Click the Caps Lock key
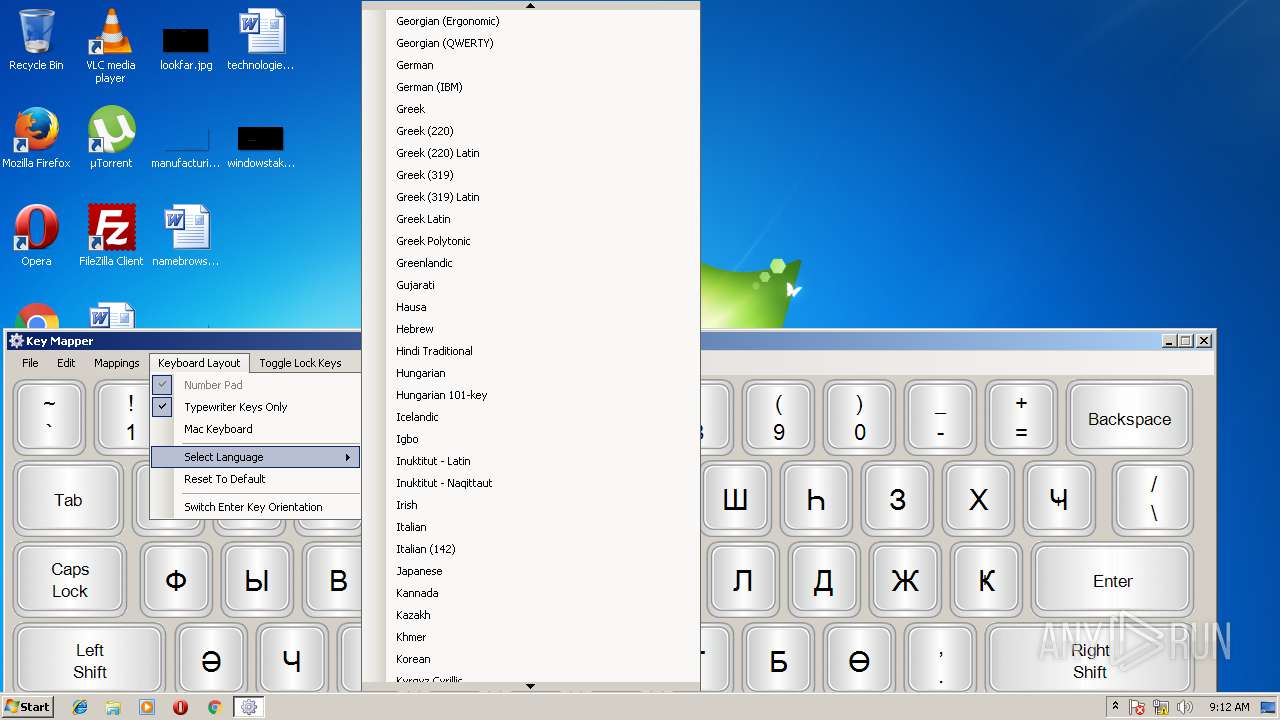 point(70,580)
